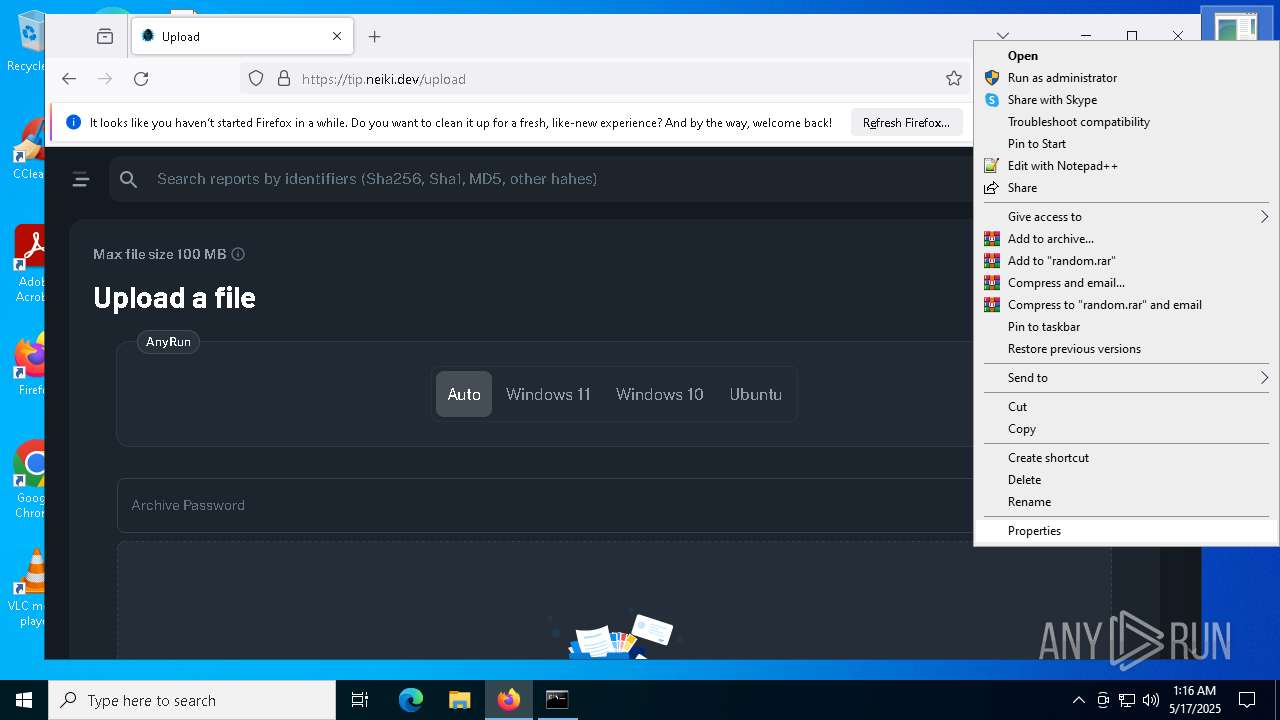The height and width of the screenshot is (720, 1280).
Task: Choose Add to "random.rar"
Action: coord(1126,261)
